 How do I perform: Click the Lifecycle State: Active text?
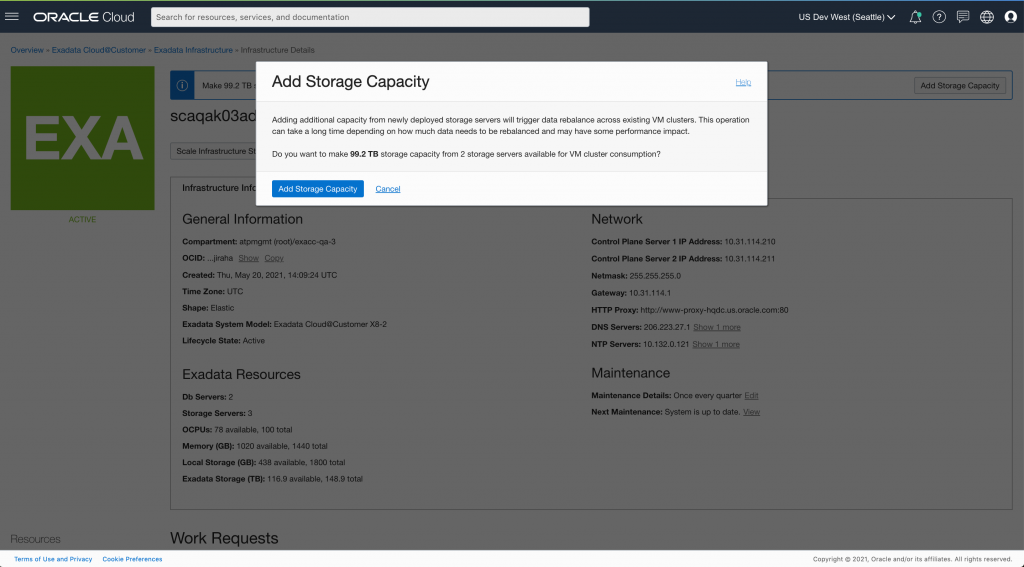(223, 340)
